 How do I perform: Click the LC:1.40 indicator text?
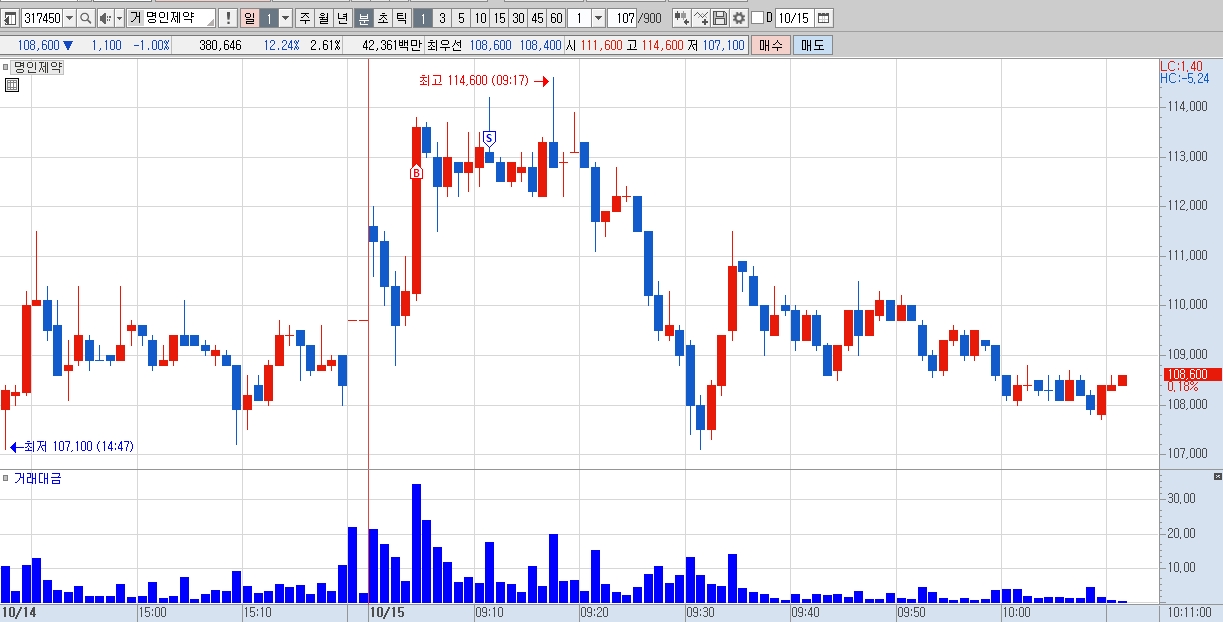[x=1181, y=66]
